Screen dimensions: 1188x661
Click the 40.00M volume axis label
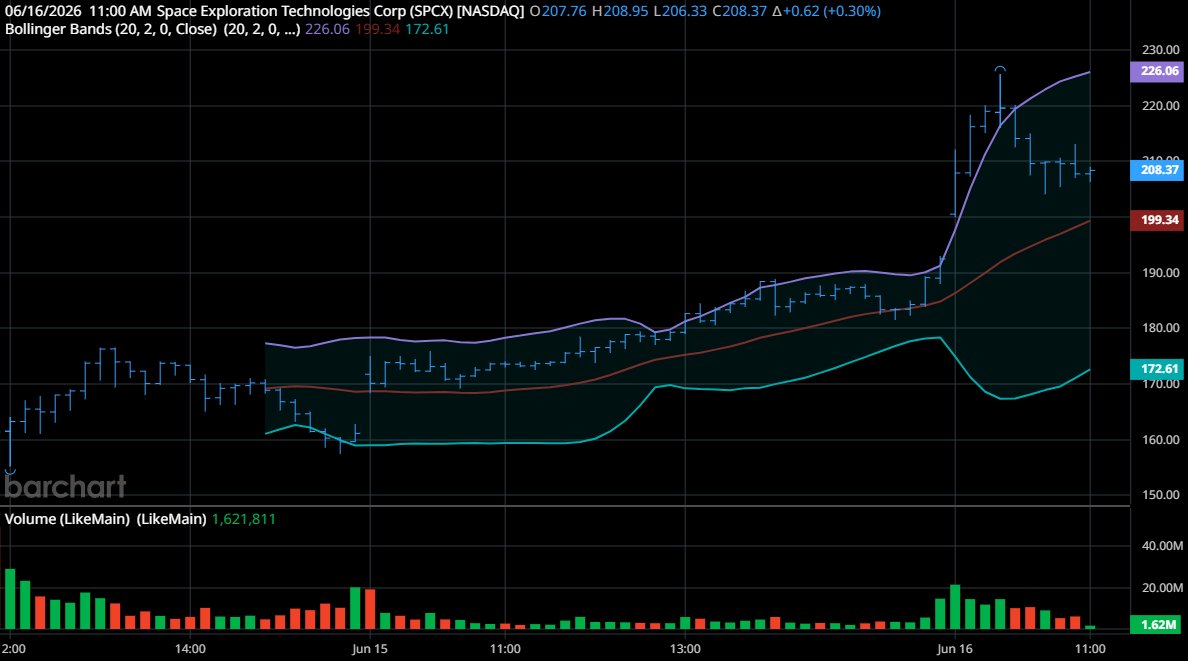[x=1162, y=546]
